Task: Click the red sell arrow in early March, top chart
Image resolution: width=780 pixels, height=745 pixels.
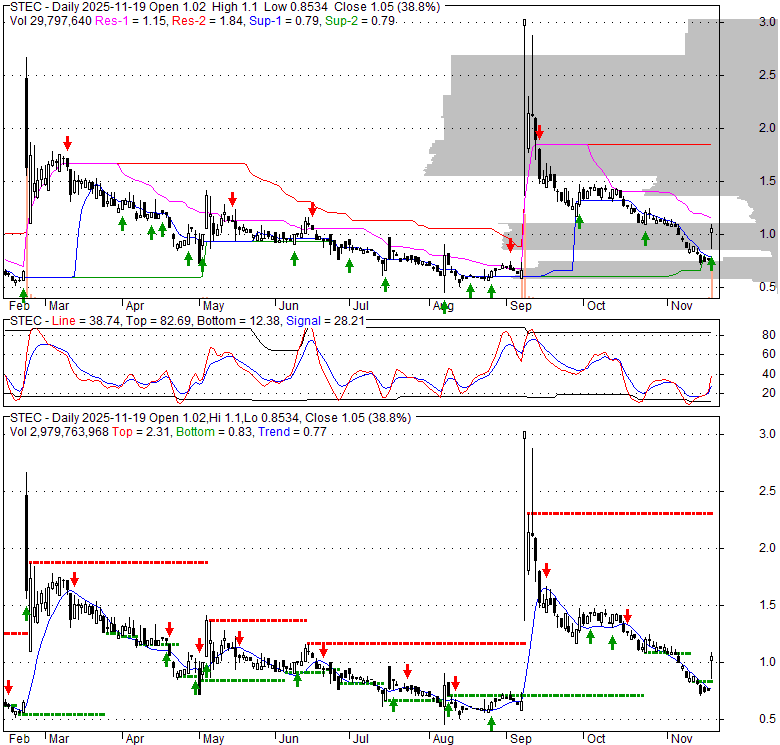Action: coord(68,143)
